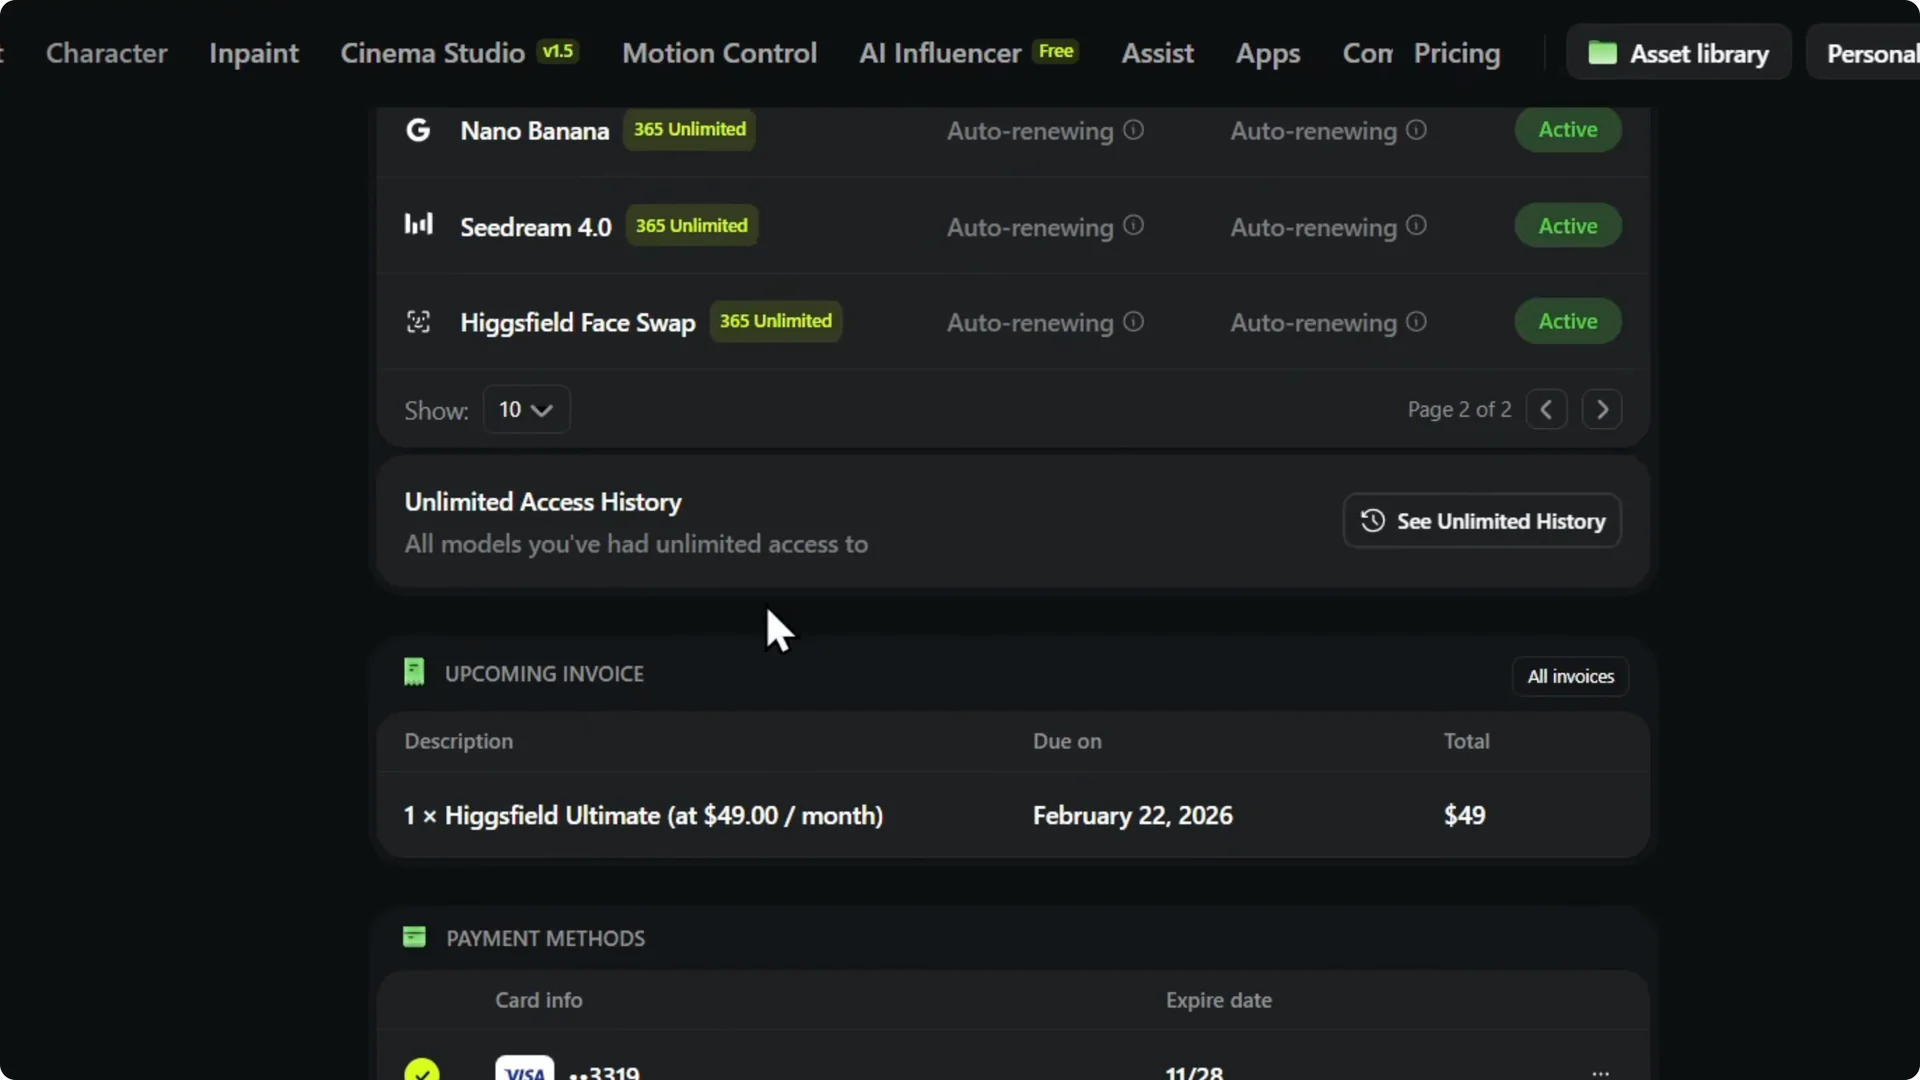This screenshot has height=1080, width=1920.
Task: Toggle Active status for Seedream 4.0
Action: tap(1566, 225)
